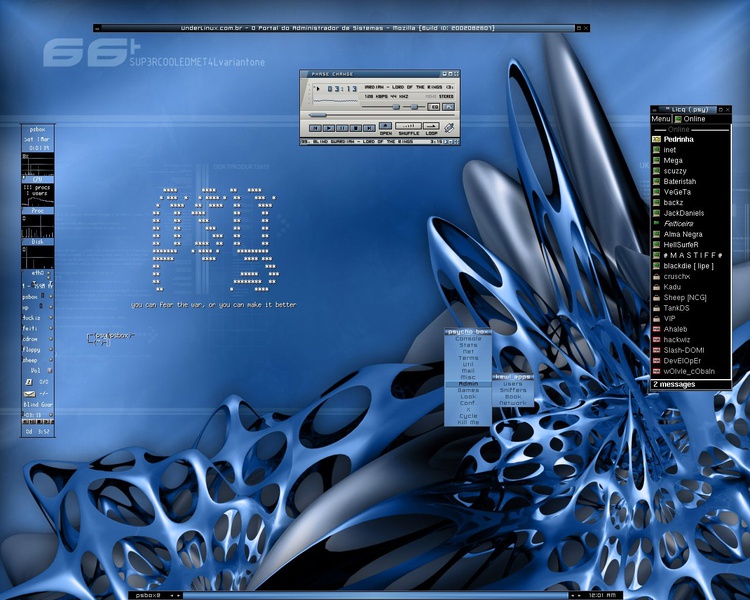Open the Terms submenu in psycho box
Image resolution: width=750 pixels, height=600 pixels.
coord(468,358)
